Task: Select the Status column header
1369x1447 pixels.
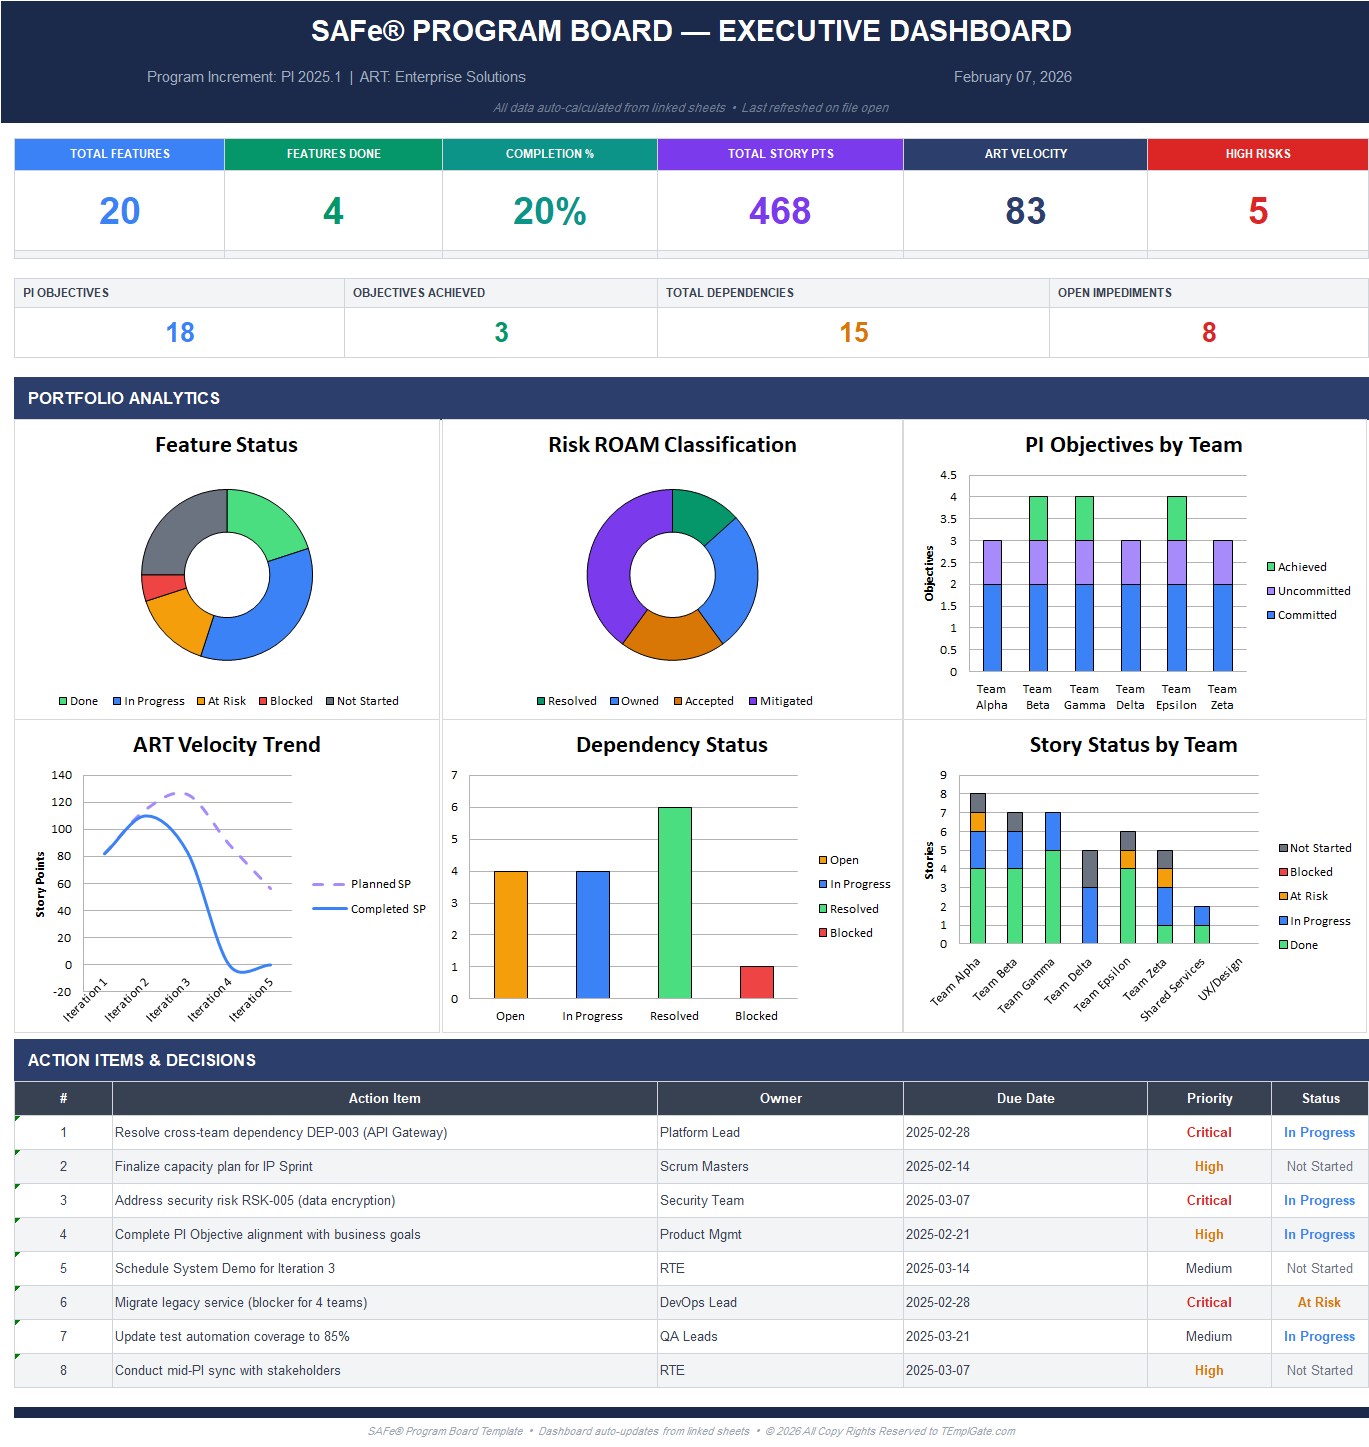Action: pyautogui.click(x=1319, y=1098)
